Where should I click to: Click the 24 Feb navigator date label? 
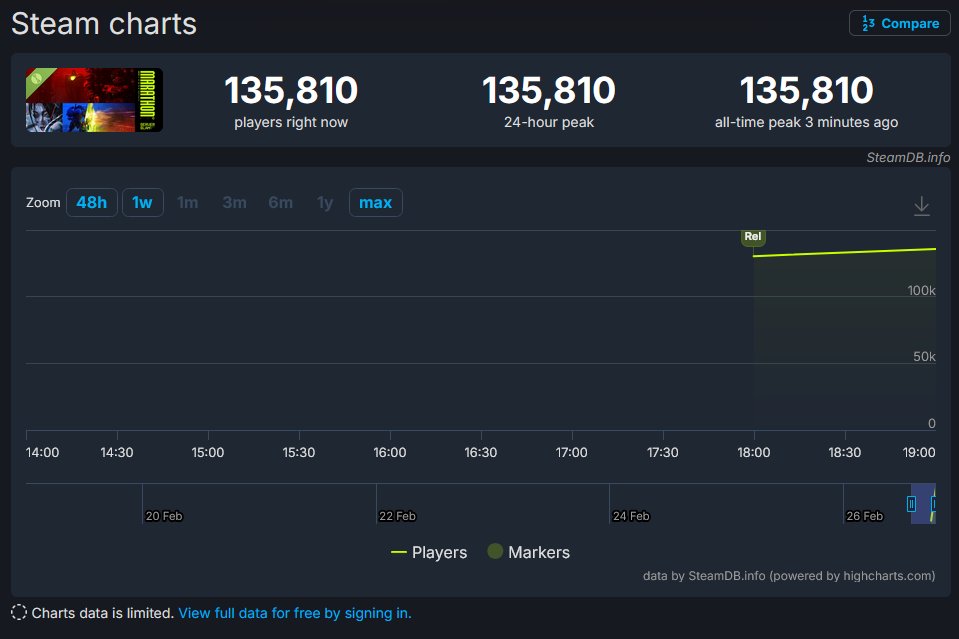coord(631,516)
